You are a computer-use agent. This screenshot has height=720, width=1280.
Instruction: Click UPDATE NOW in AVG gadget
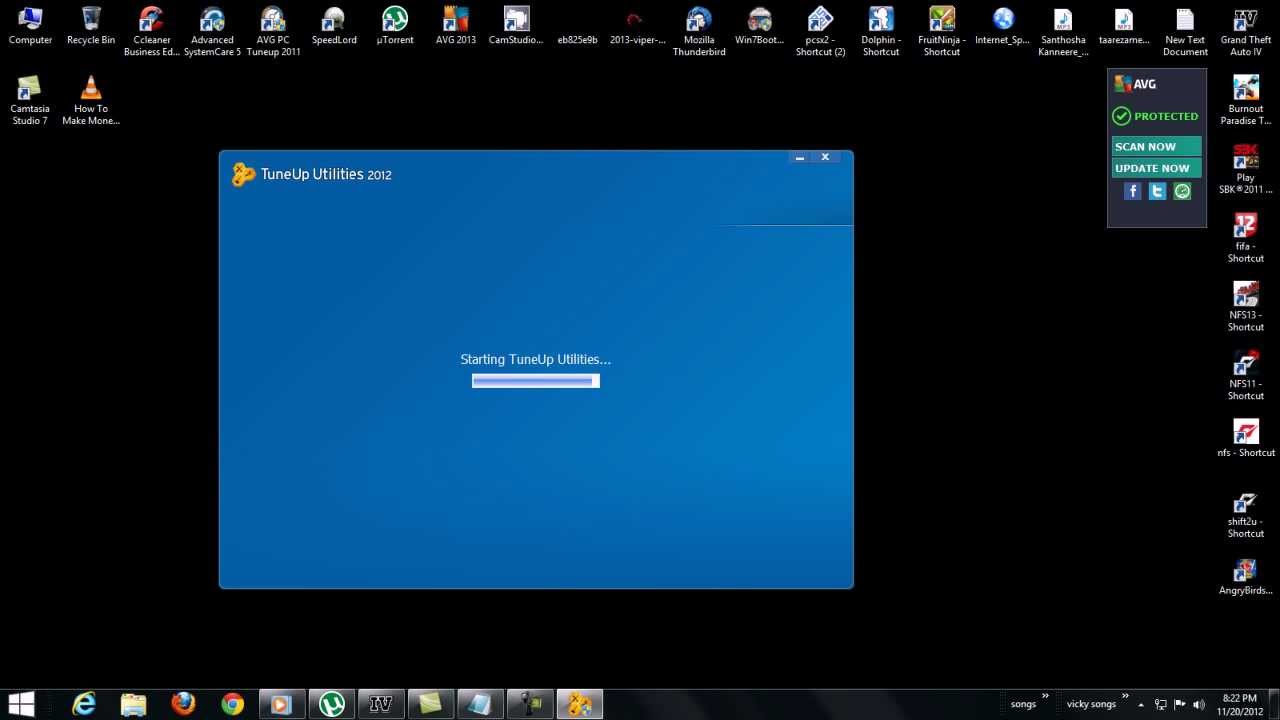point(1156,168)
